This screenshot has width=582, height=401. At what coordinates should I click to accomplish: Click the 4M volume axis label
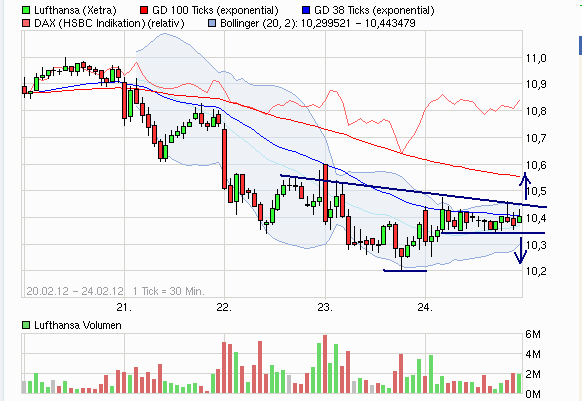533,354
